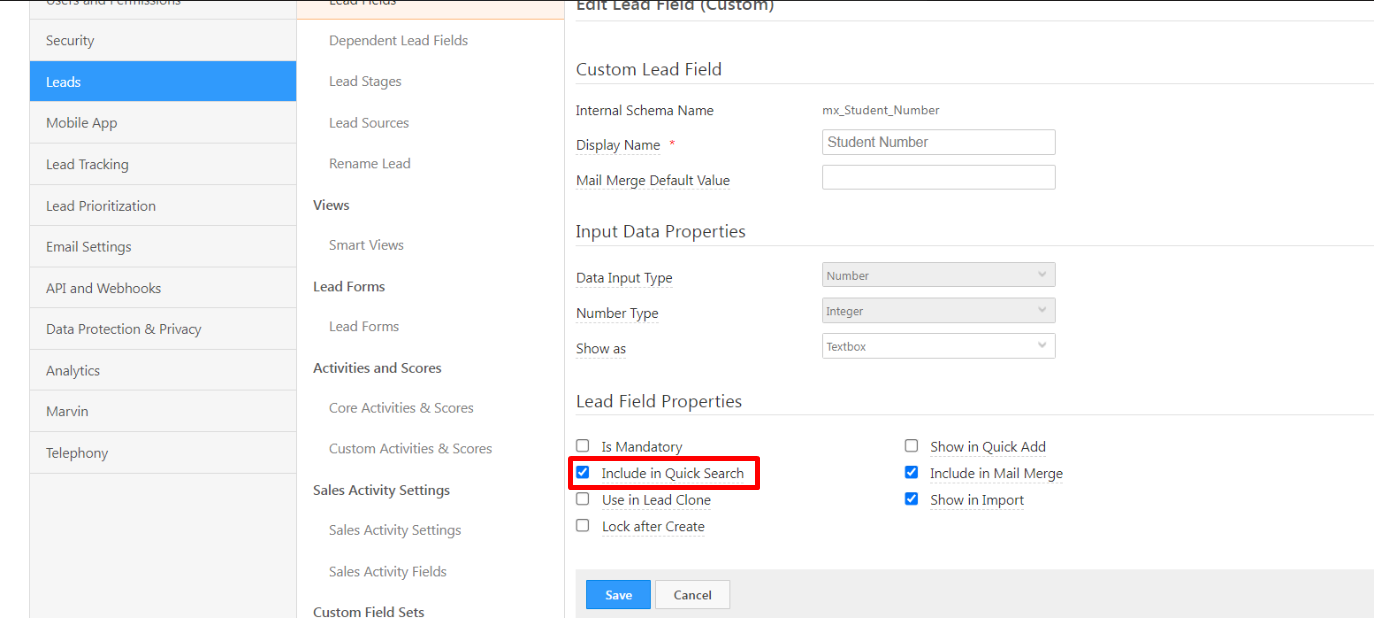The height and width of the screenshot is (618, 1374).
Task: Check the Lock after Create option
Action: pyautogui.click(x=583, y=526)
